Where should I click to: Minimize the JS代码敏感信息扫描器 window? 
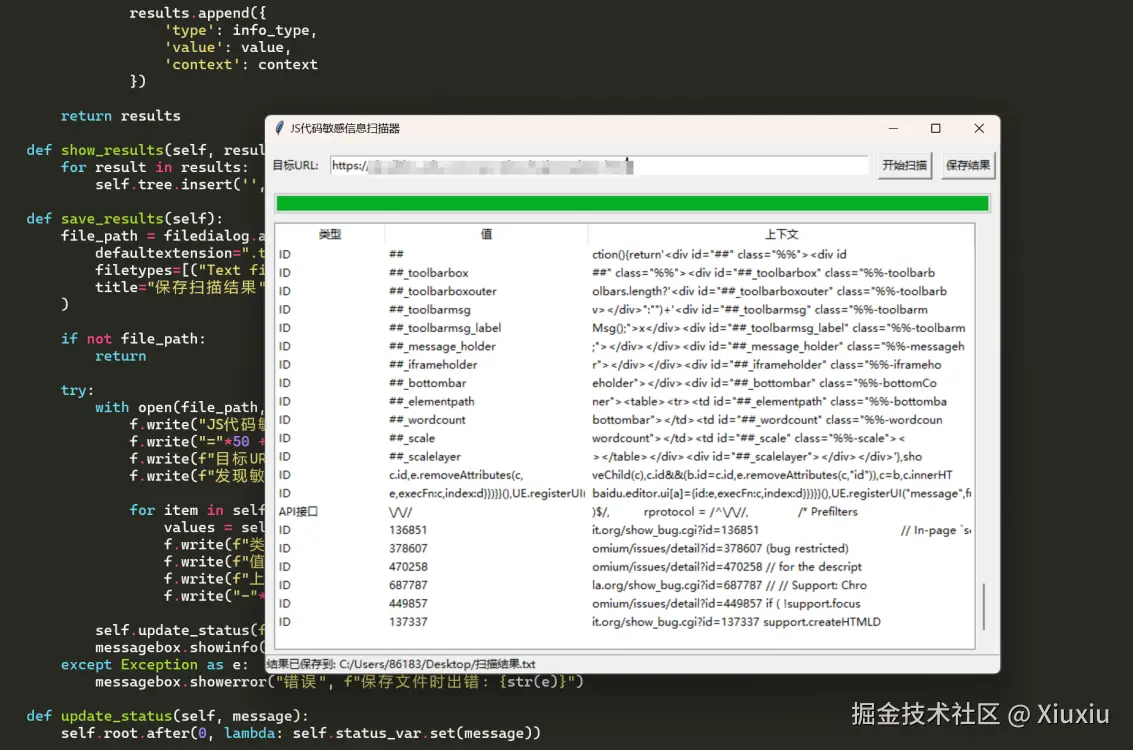pos(893,128)
